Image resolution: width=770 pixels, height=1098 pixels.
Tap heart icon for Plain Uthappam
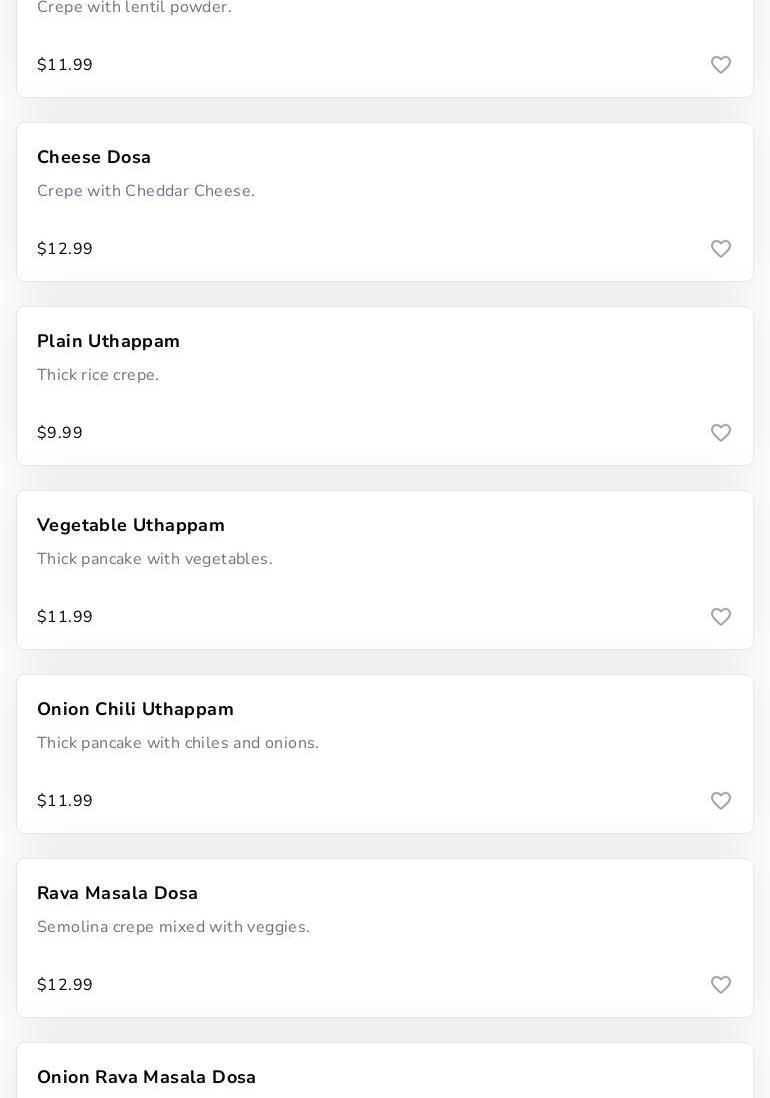721,433
